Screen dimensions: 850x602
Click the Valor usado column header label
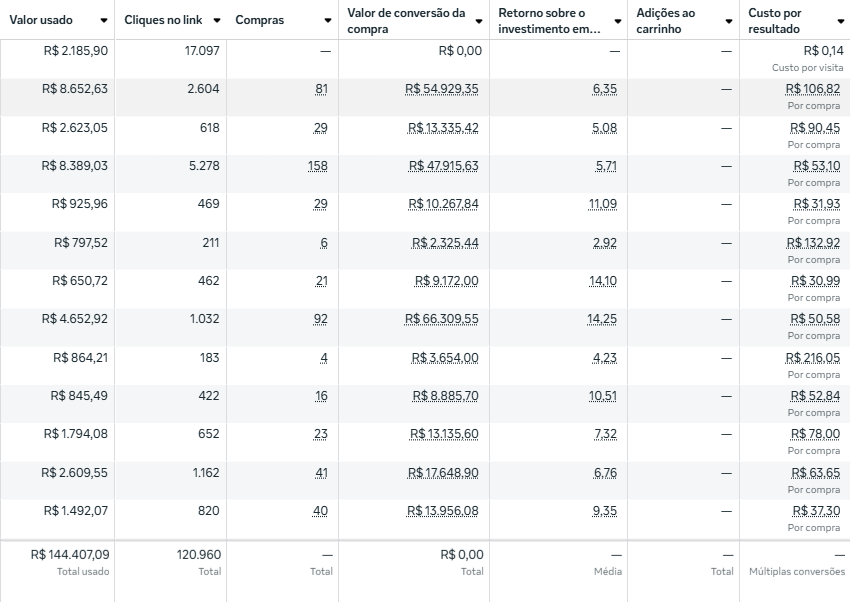(39, 21)
